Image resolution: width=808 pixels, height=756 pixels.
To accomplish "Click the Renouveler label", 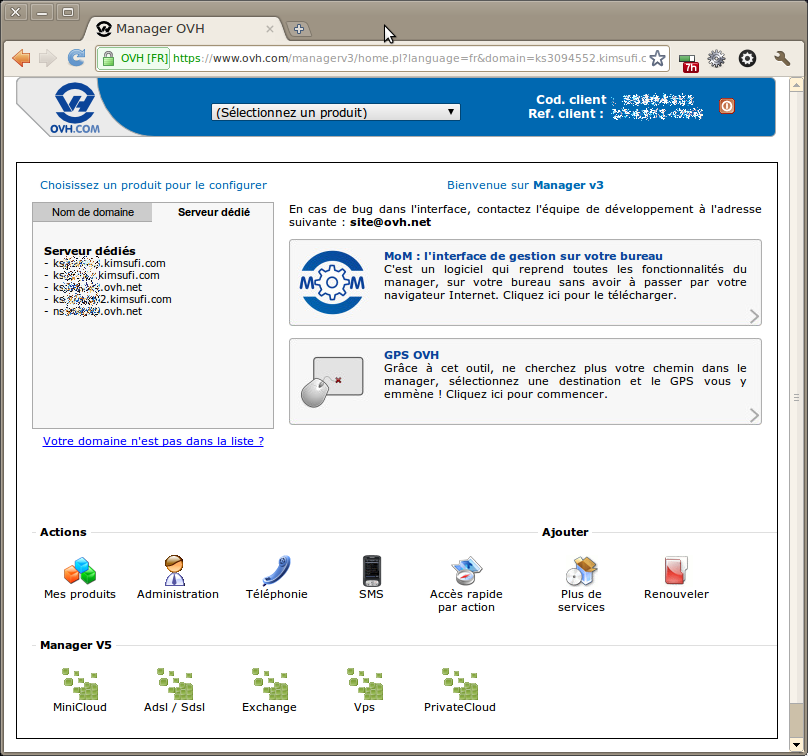I will [676, 594].
